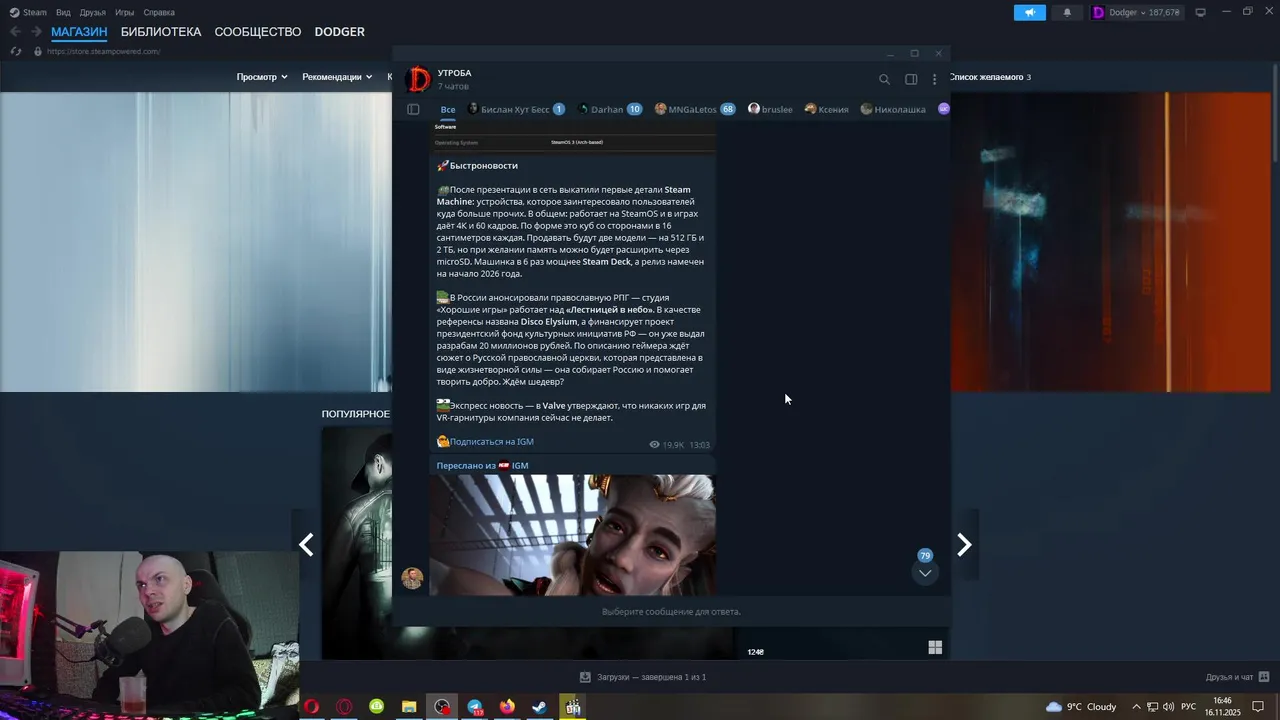Open Firefox from taskbar

(507, 707)
